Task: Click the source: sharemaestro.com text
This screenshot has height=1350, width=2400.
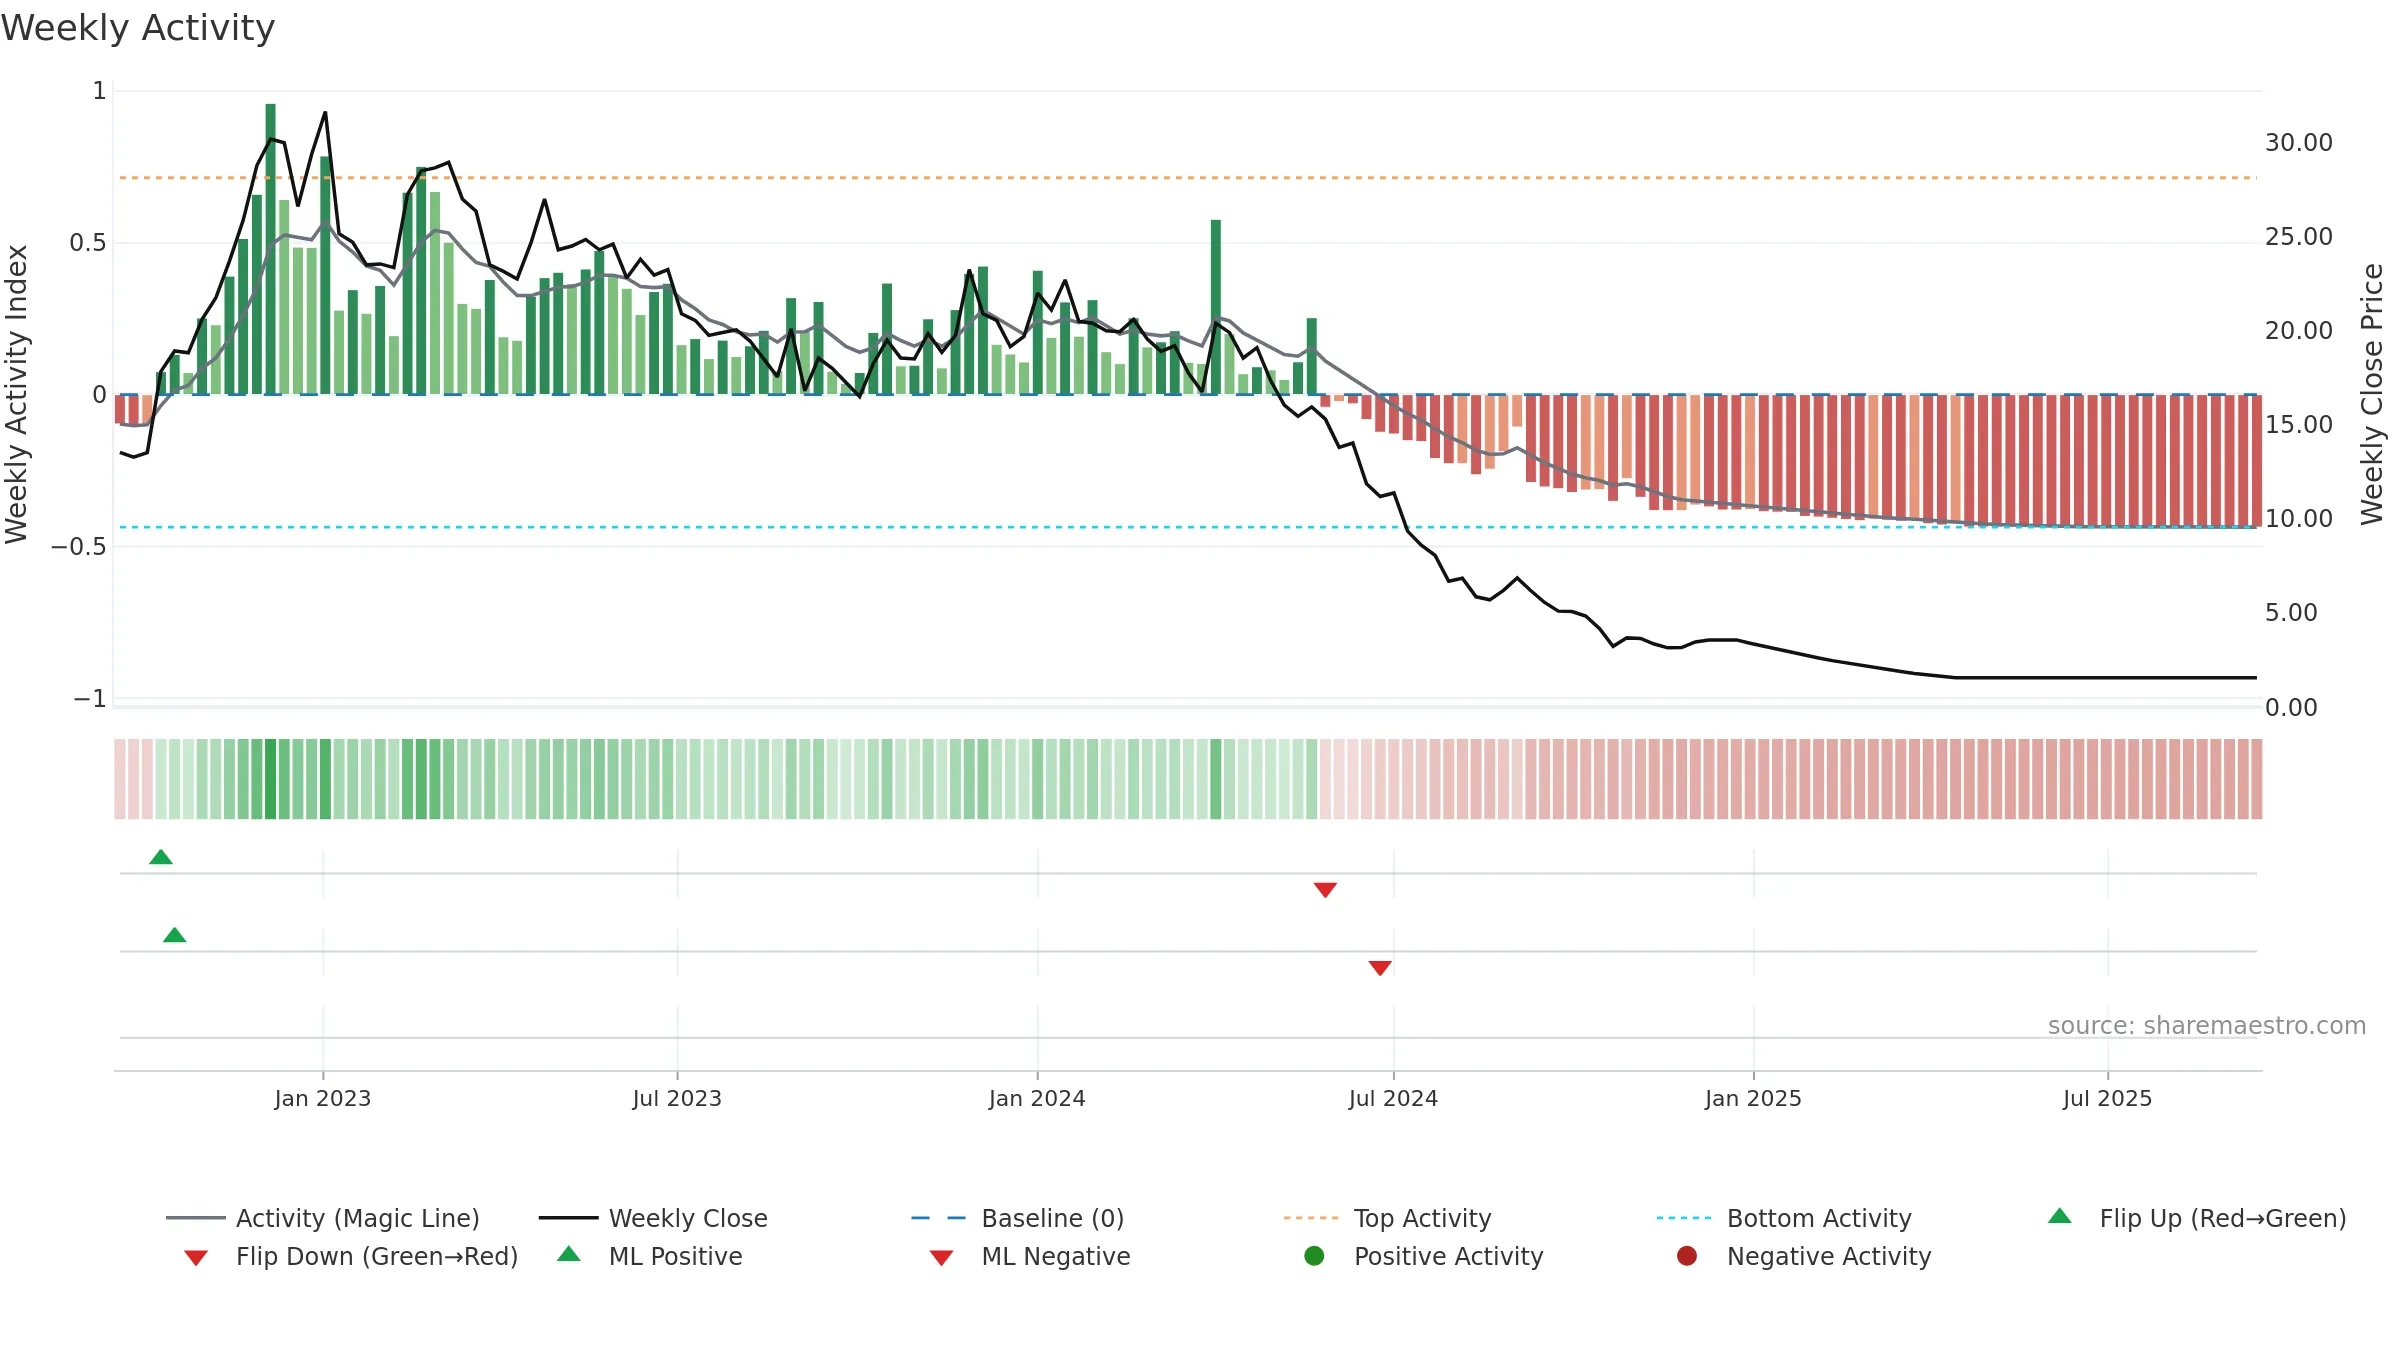Action: [2207, 1026]
